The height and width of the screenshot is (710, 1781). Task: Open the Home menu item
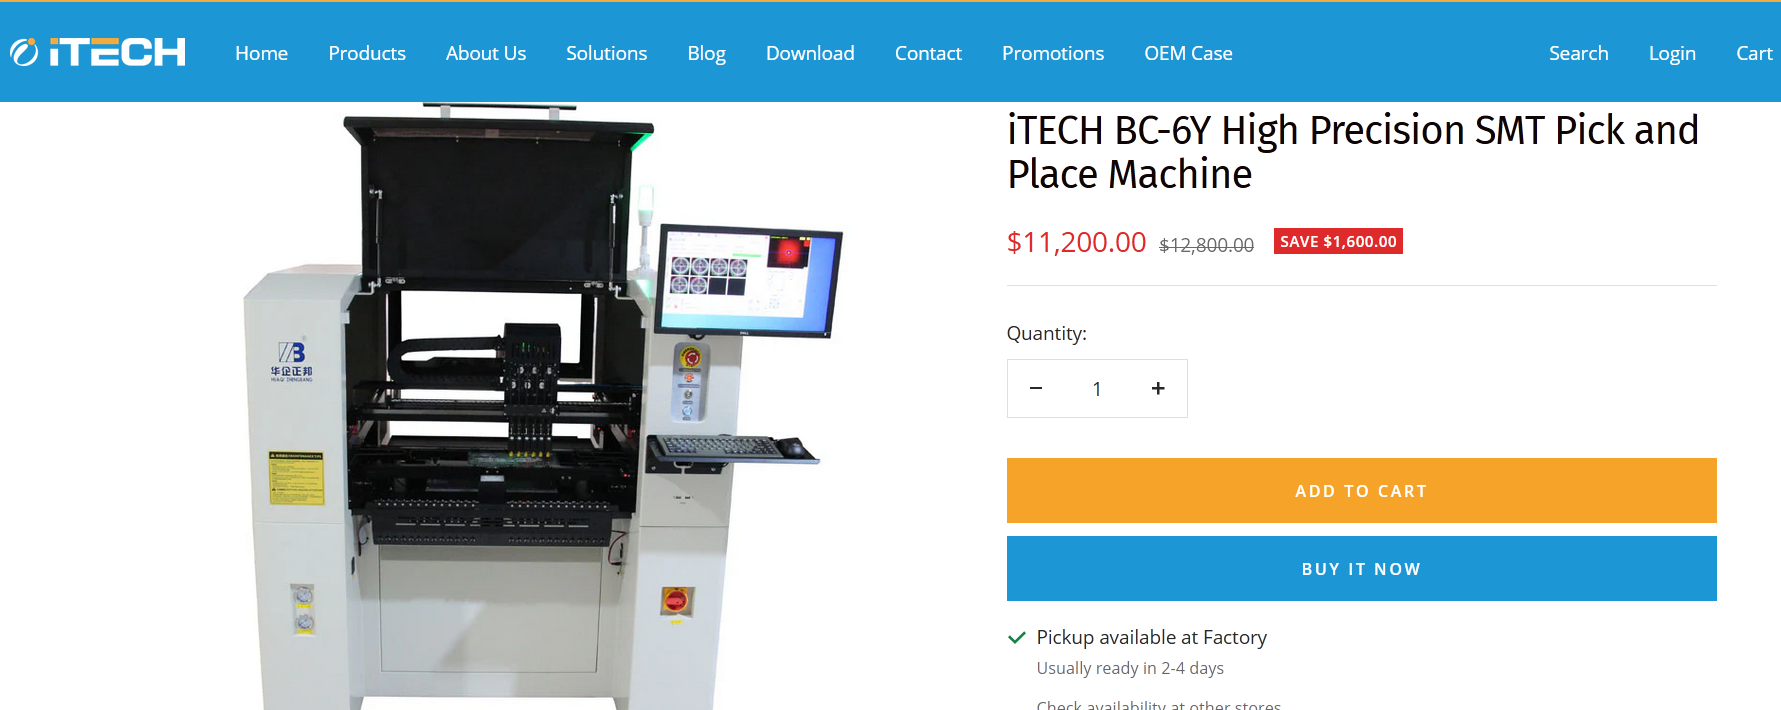pyautogui.click(x=262, y=53)
